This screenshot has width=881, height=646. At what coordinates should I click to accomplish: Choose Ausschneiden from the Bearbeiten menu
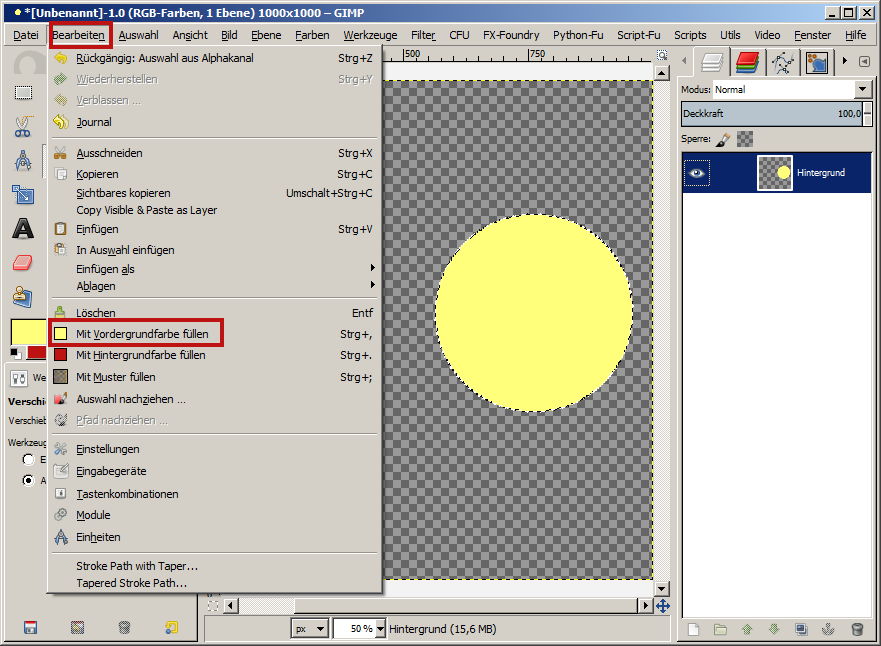tap(213, 153)
